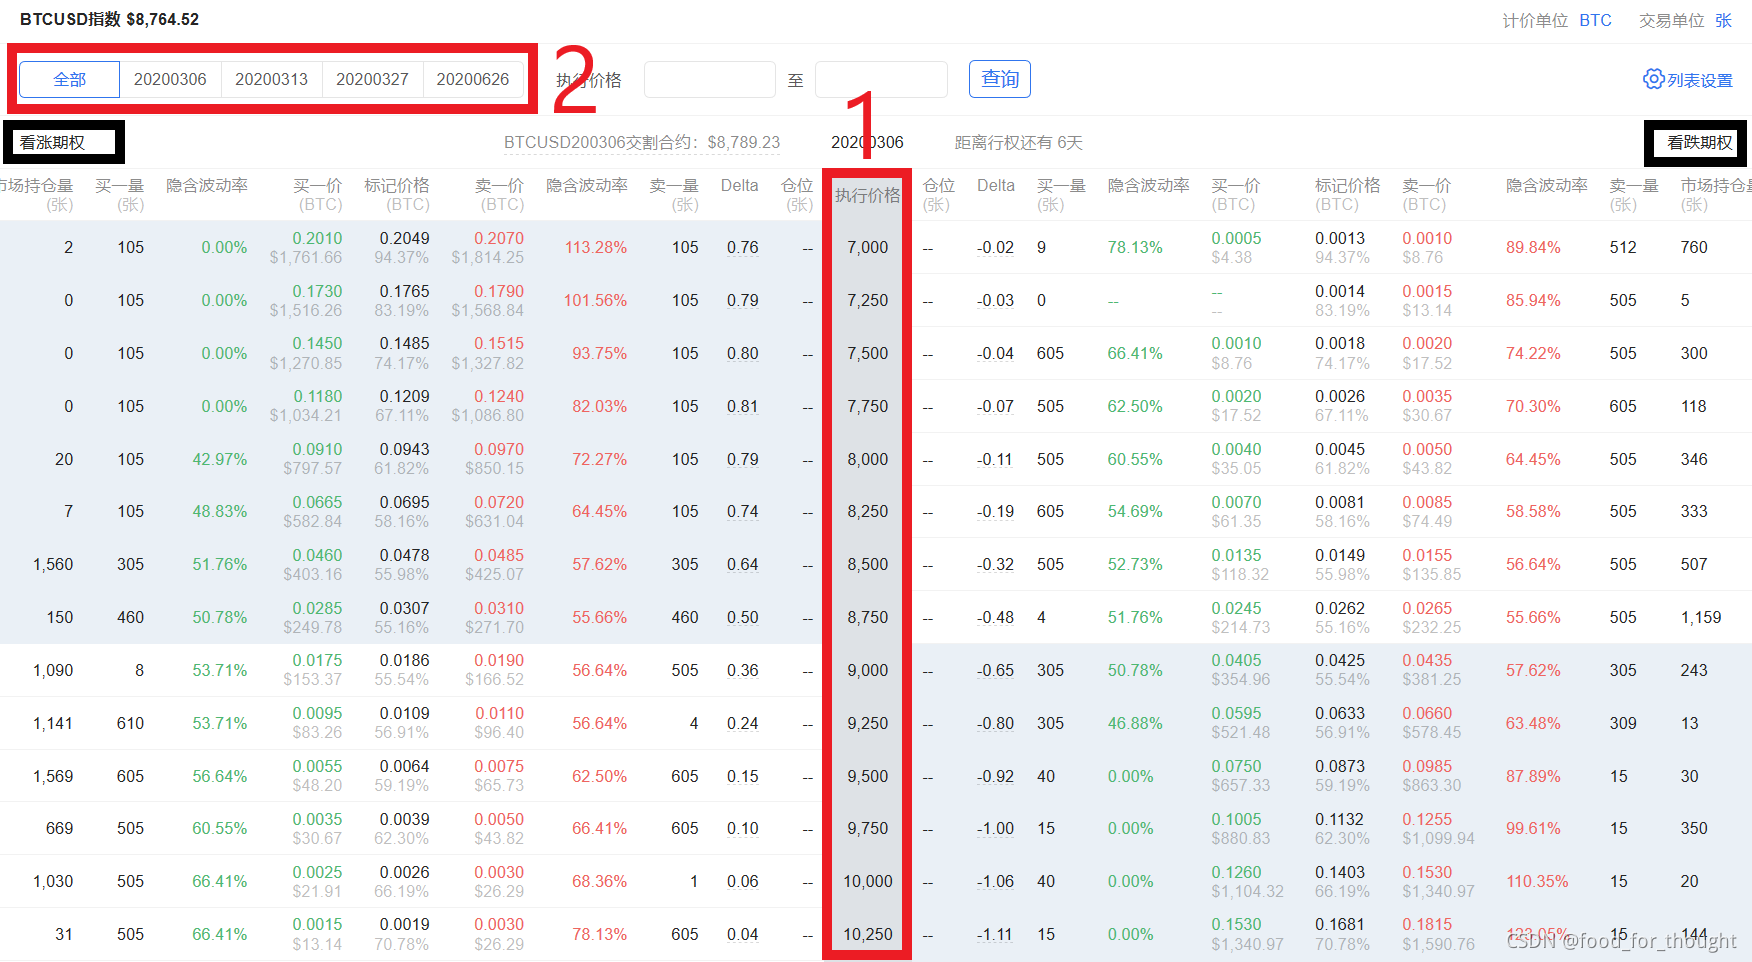Screen dimensions: 1752x962
Task: Click call ask price 0.0110
Action: [499, 713]
